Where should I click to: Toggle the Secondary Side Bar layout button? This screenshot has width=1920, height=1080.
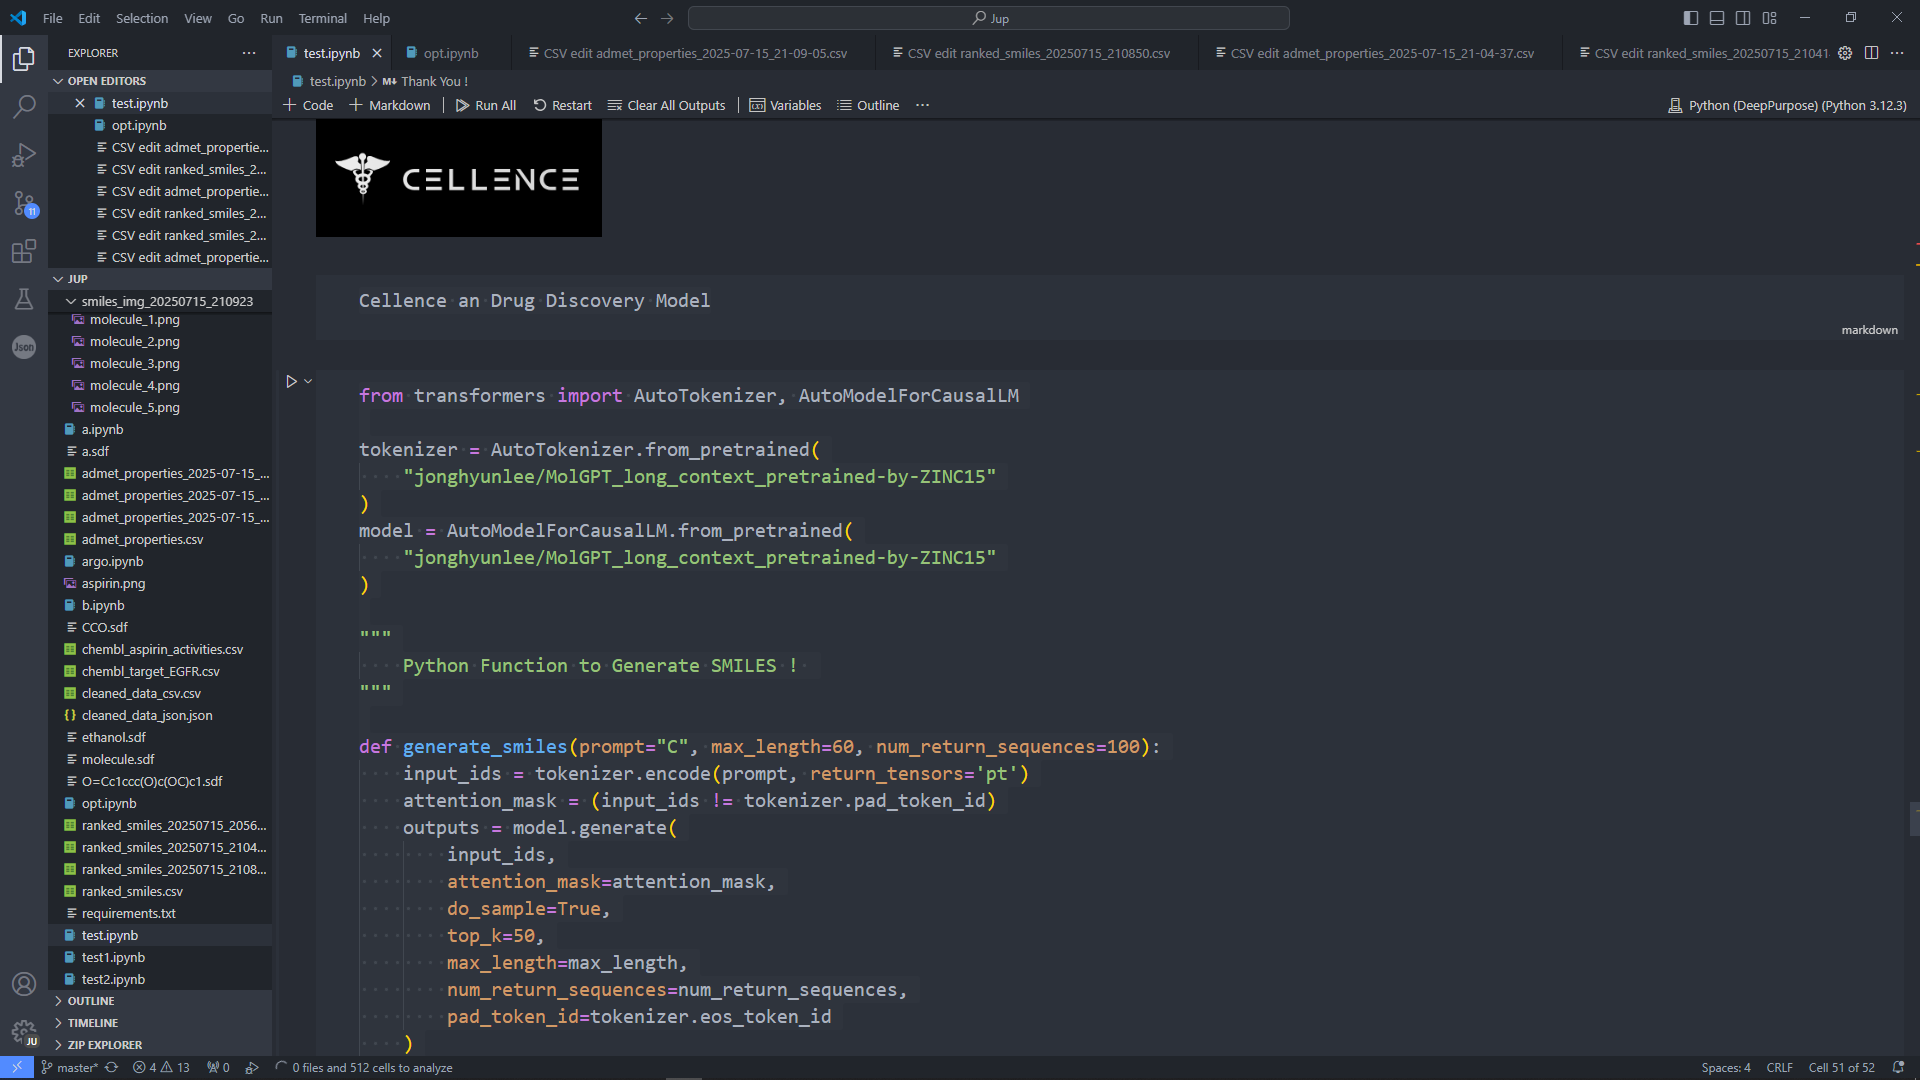[1743, 18]
